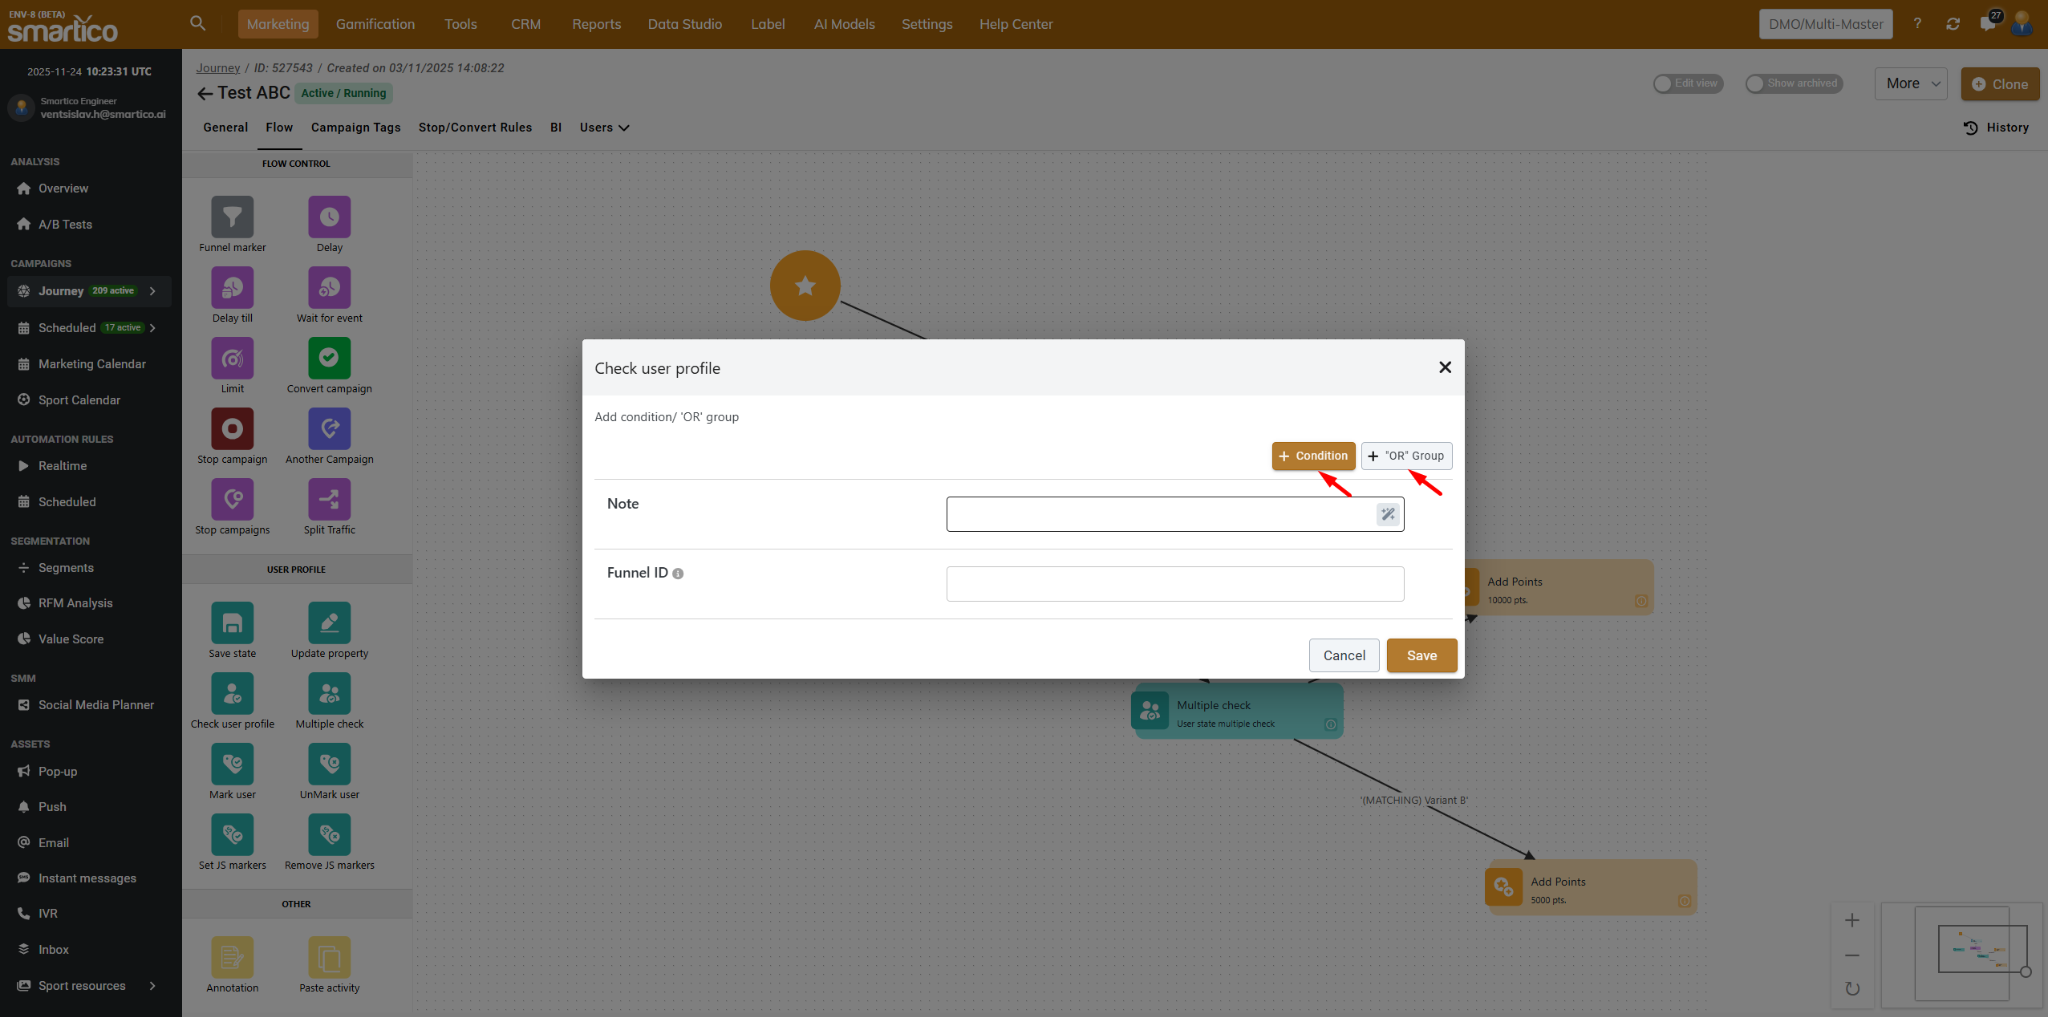Open the More dropdown
Screen dimensions: 2048x1017
point(1912,84)
